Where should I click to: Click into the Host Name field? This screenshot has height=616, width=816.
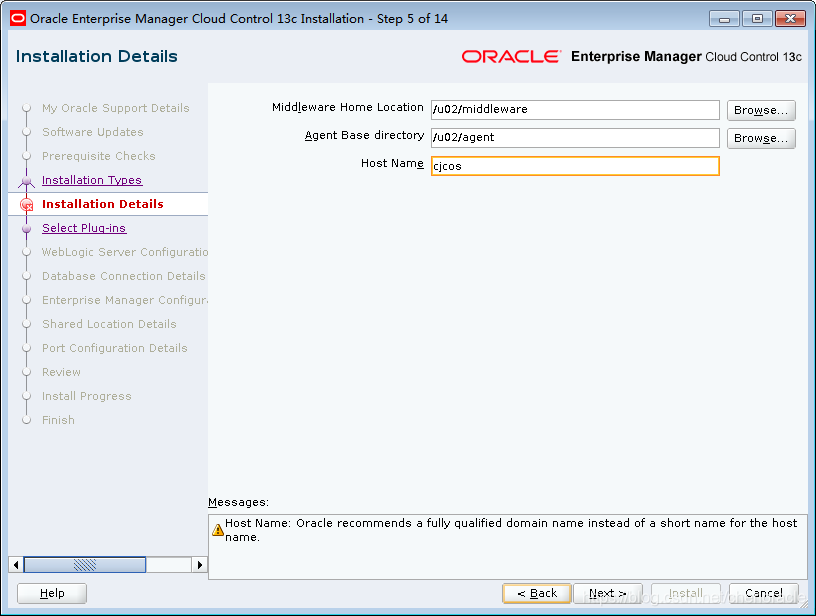pyautogui.click(x=575, y=166)
